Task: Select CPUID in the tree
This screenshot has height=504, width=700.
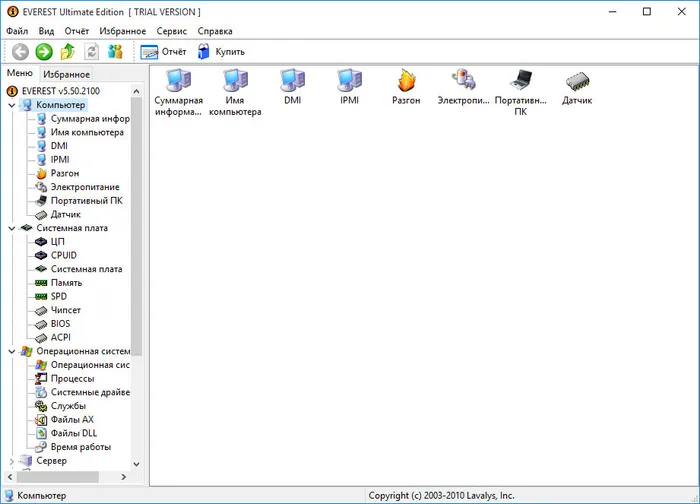Action: tap(63, 255)
